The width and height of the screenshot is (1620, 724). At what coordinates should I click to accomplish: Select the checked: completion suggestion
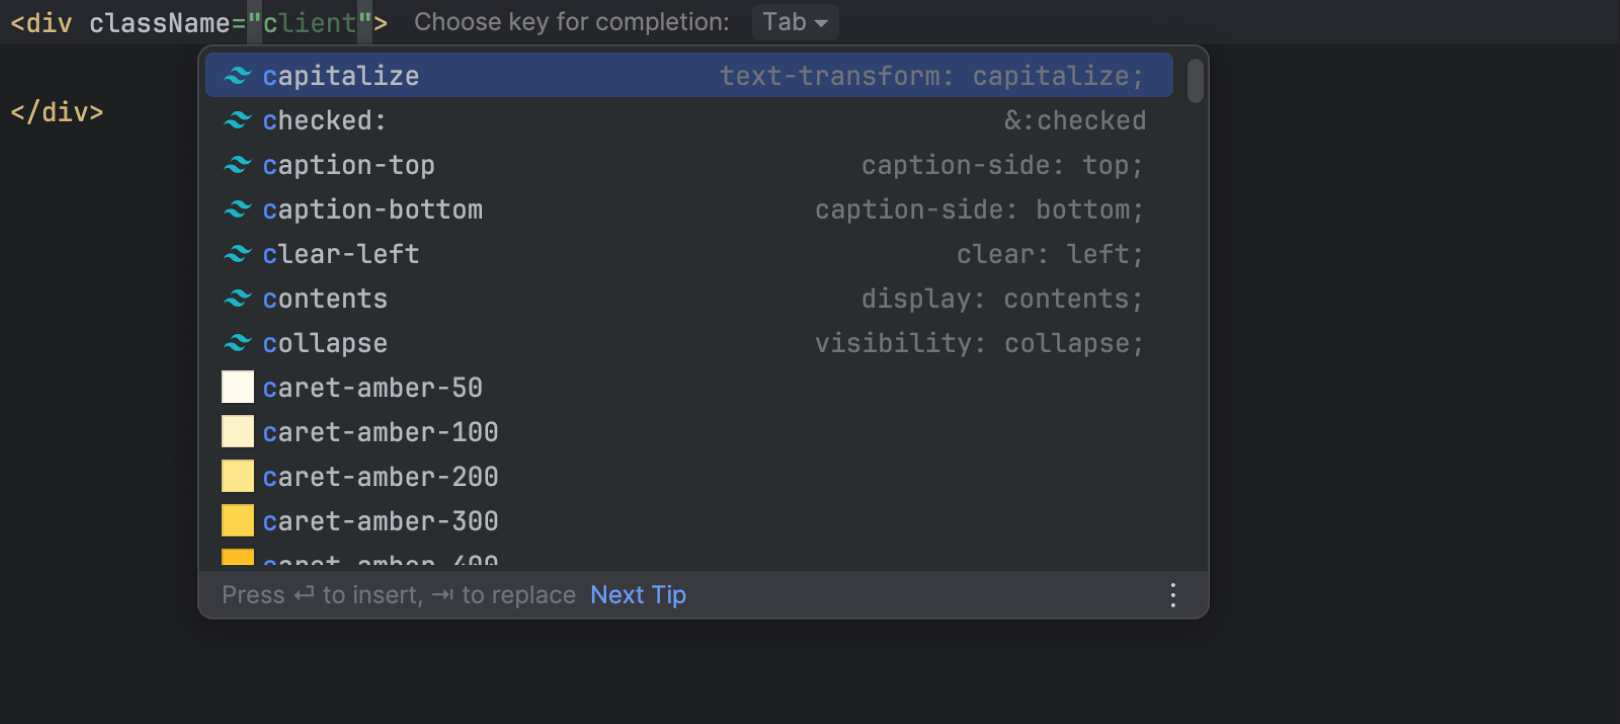tap(689, 120)
